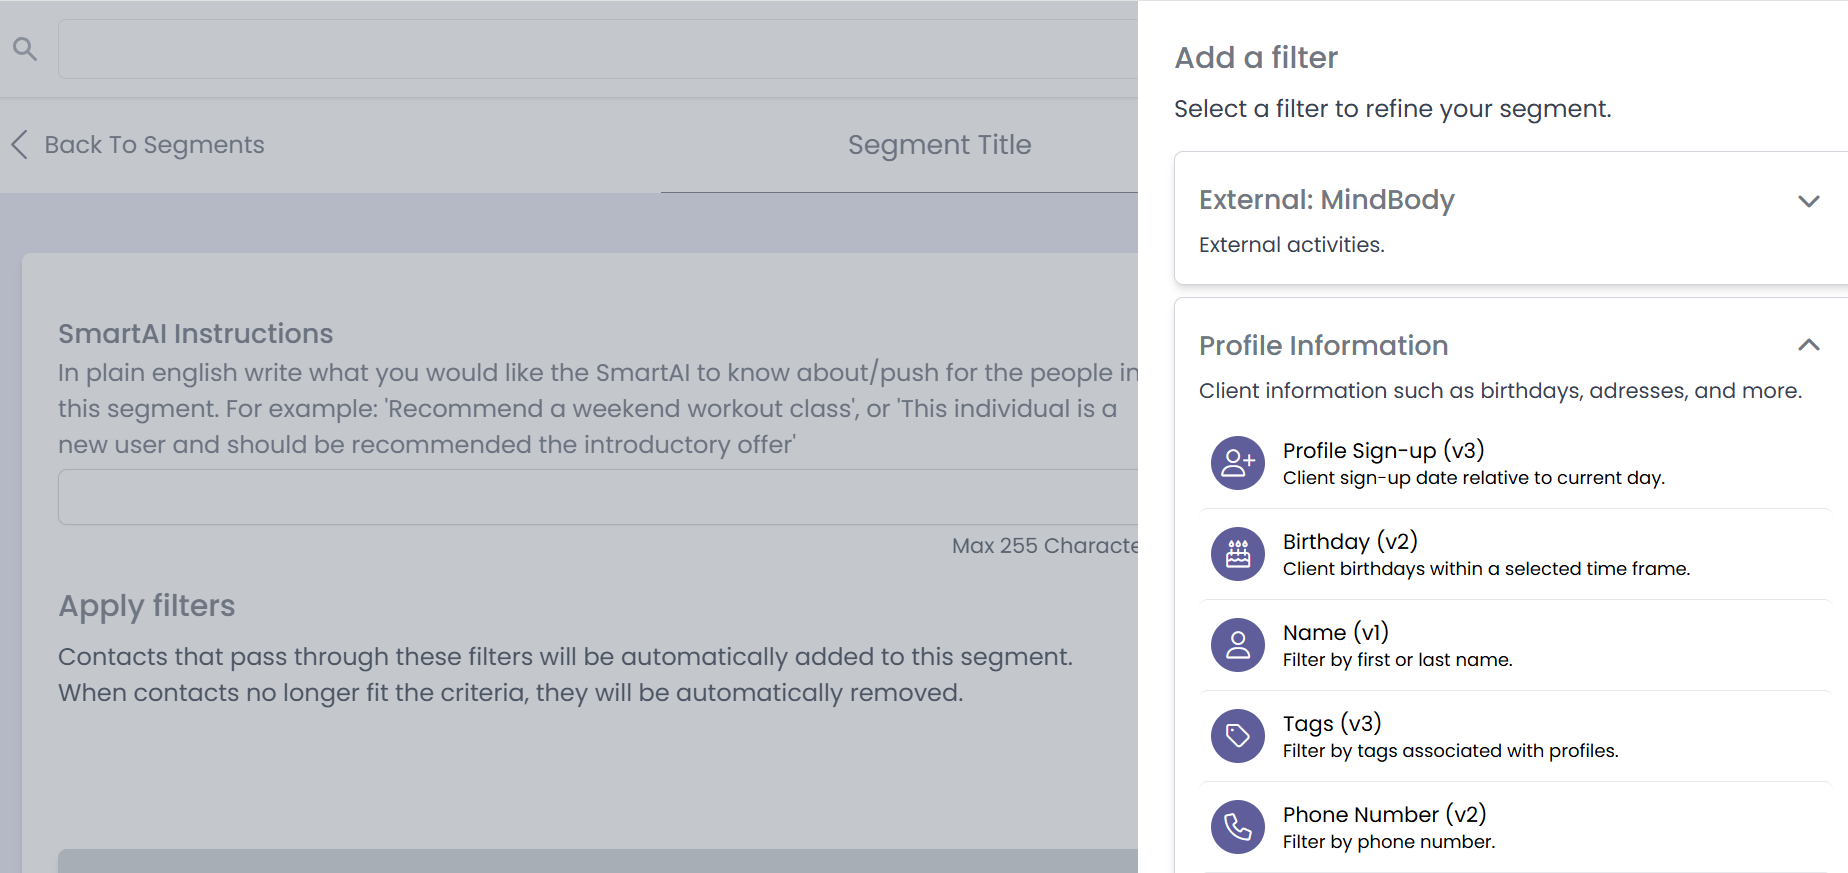Select the Birthday (v2) filter
The width and height of the screenshot is (1848, 873).
(1350, 542)
